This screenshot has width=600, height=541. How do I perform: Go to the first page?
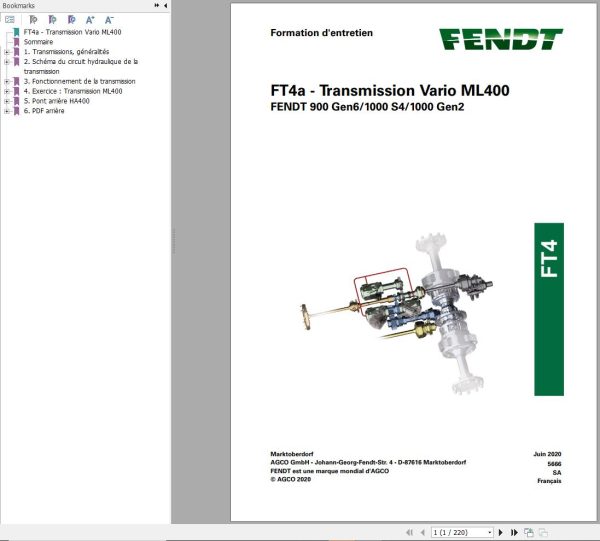point(409,532)
